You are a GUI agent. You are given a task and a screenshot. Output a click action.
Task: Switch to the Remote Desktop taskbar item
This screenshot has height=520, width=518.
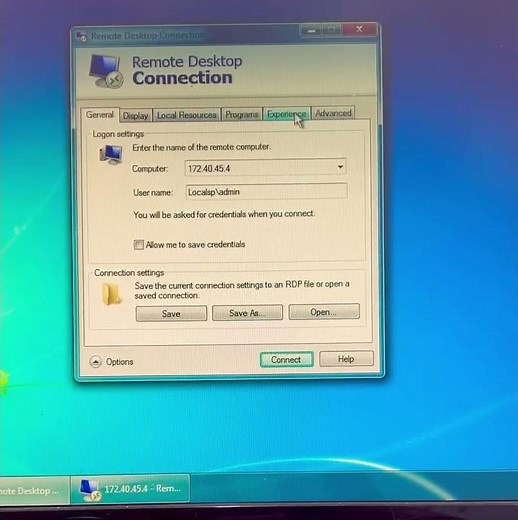click(34, 490)
